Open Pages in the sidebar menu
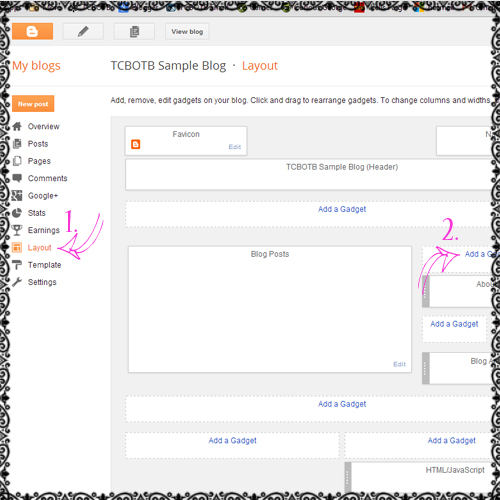Viewport: 500px width, 500px height. click(39, 161)
